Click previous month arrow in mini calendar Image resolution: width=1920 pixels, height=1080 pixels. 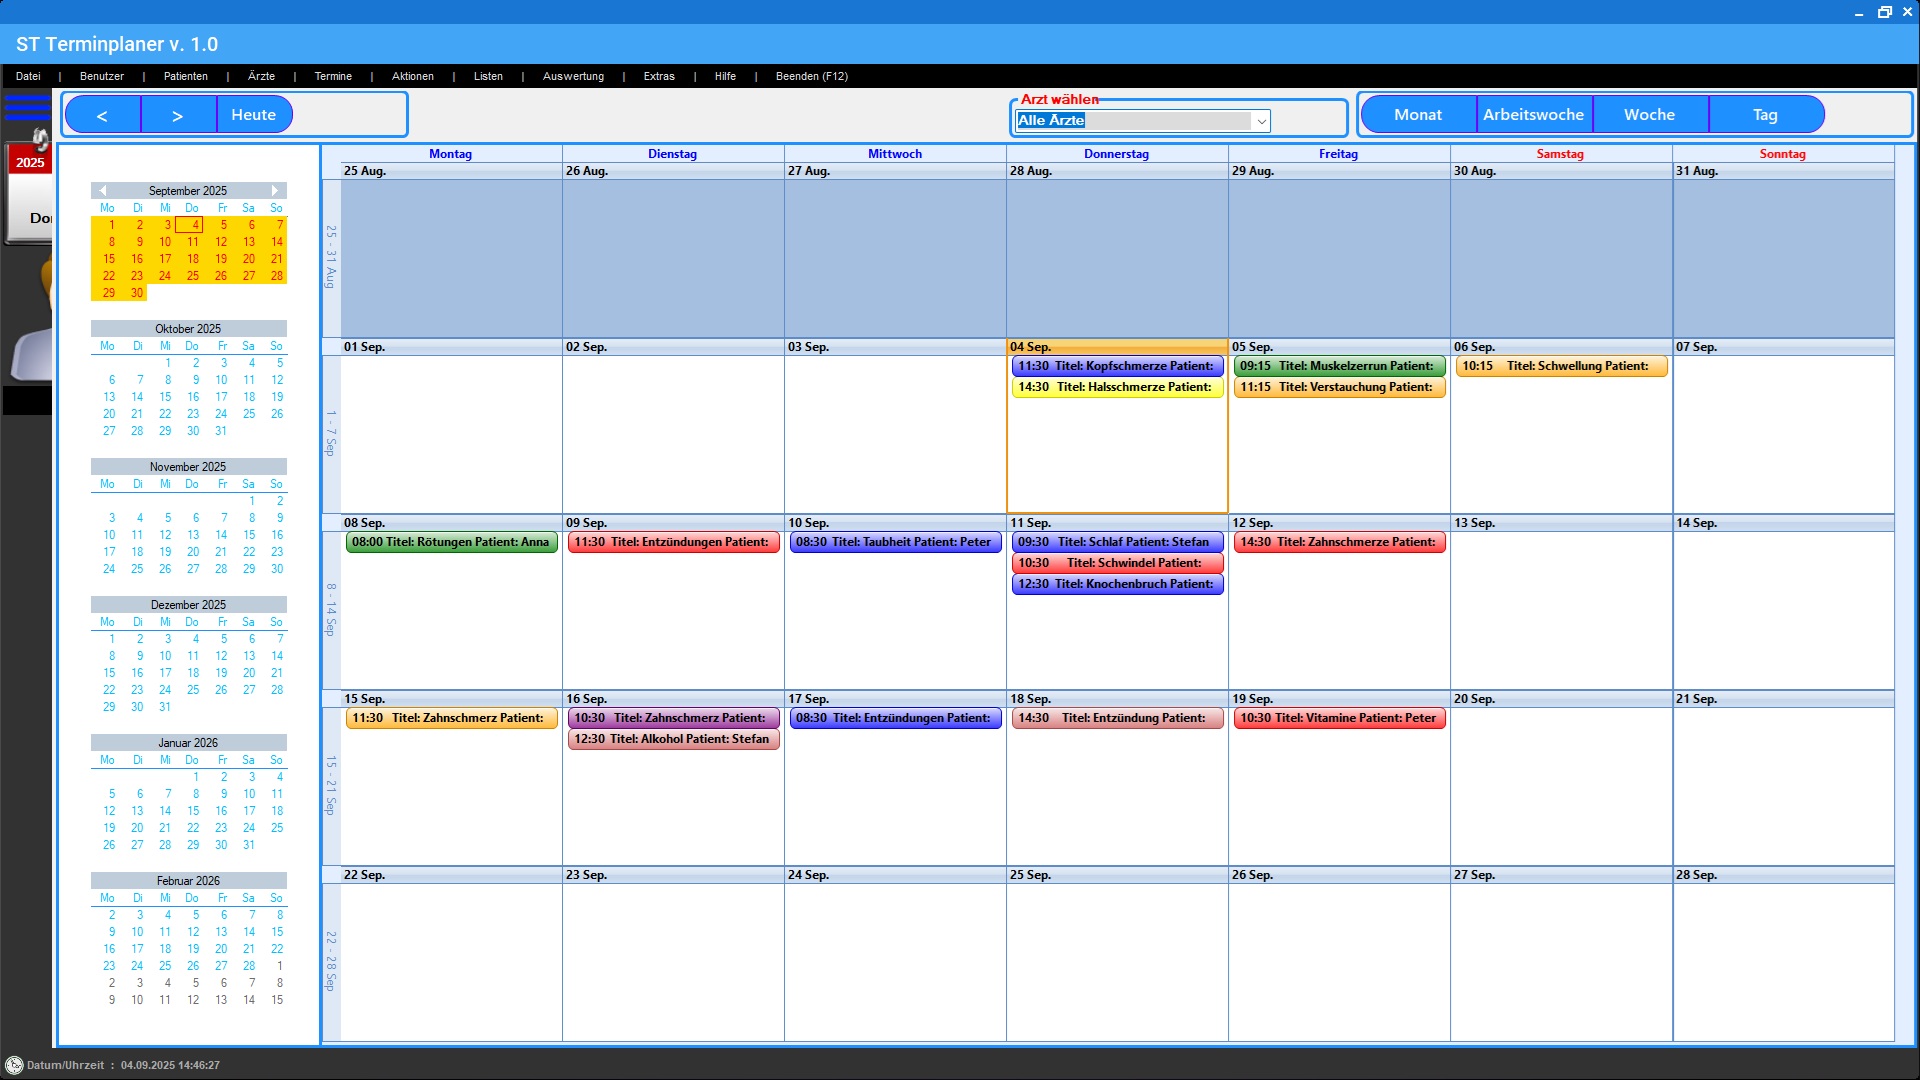point(102,190)
